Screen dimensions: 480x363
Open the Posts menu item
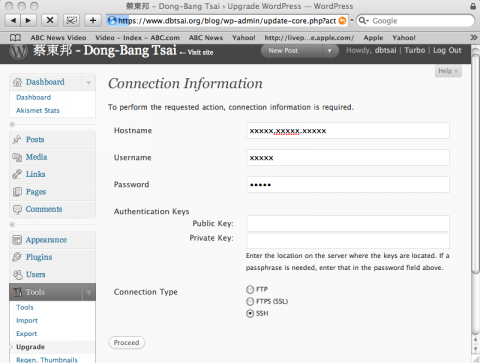click(35, 140)
